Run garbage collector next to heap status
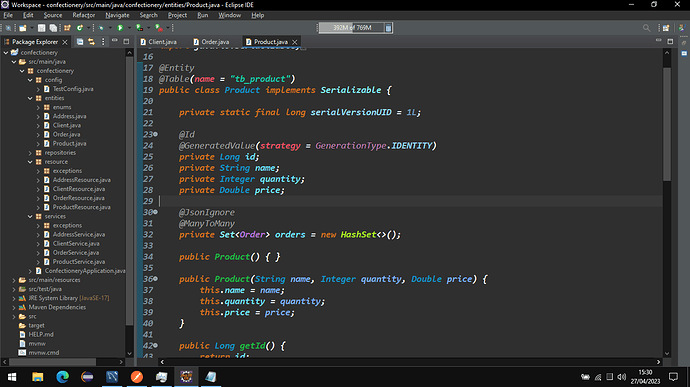 tap(388, 28)
